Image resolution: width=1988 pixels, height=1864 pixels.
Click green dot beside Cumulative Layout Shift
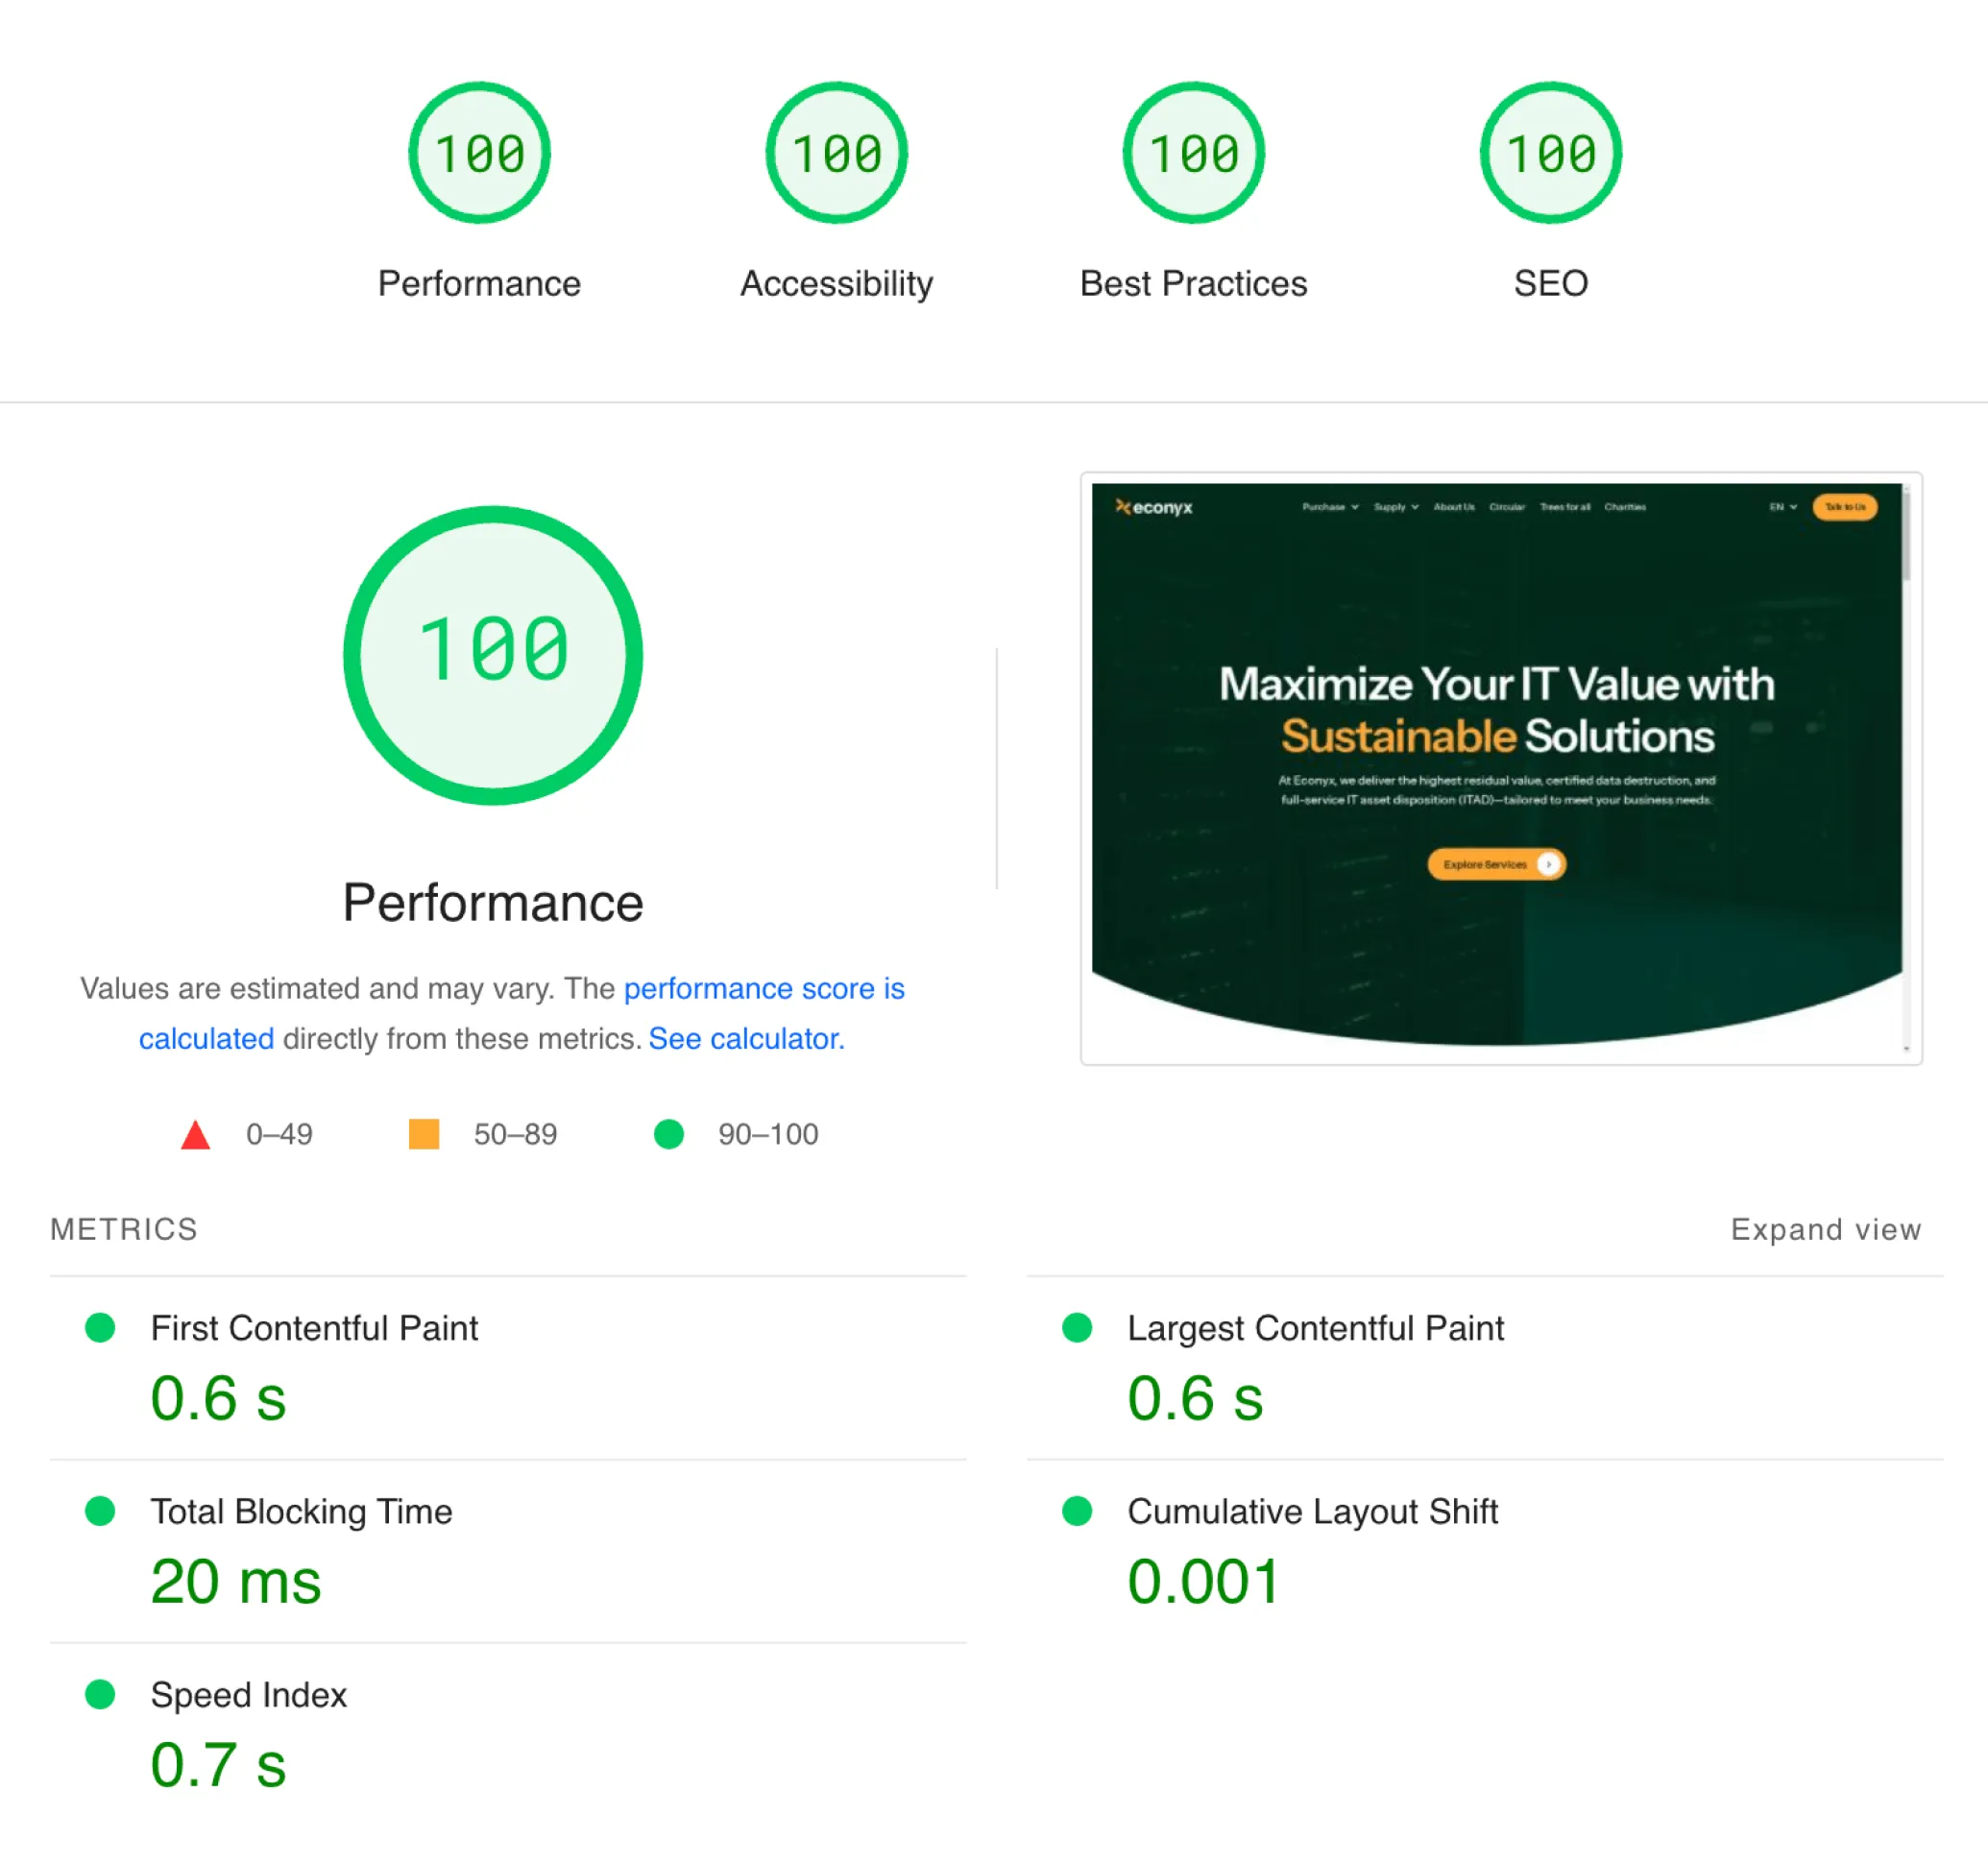pos(1076,1511)
